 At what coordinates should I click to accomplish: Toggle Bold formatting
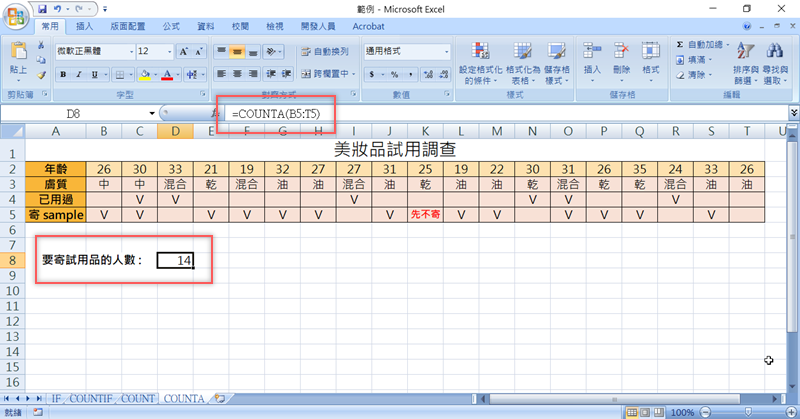[x=63, y=75]
